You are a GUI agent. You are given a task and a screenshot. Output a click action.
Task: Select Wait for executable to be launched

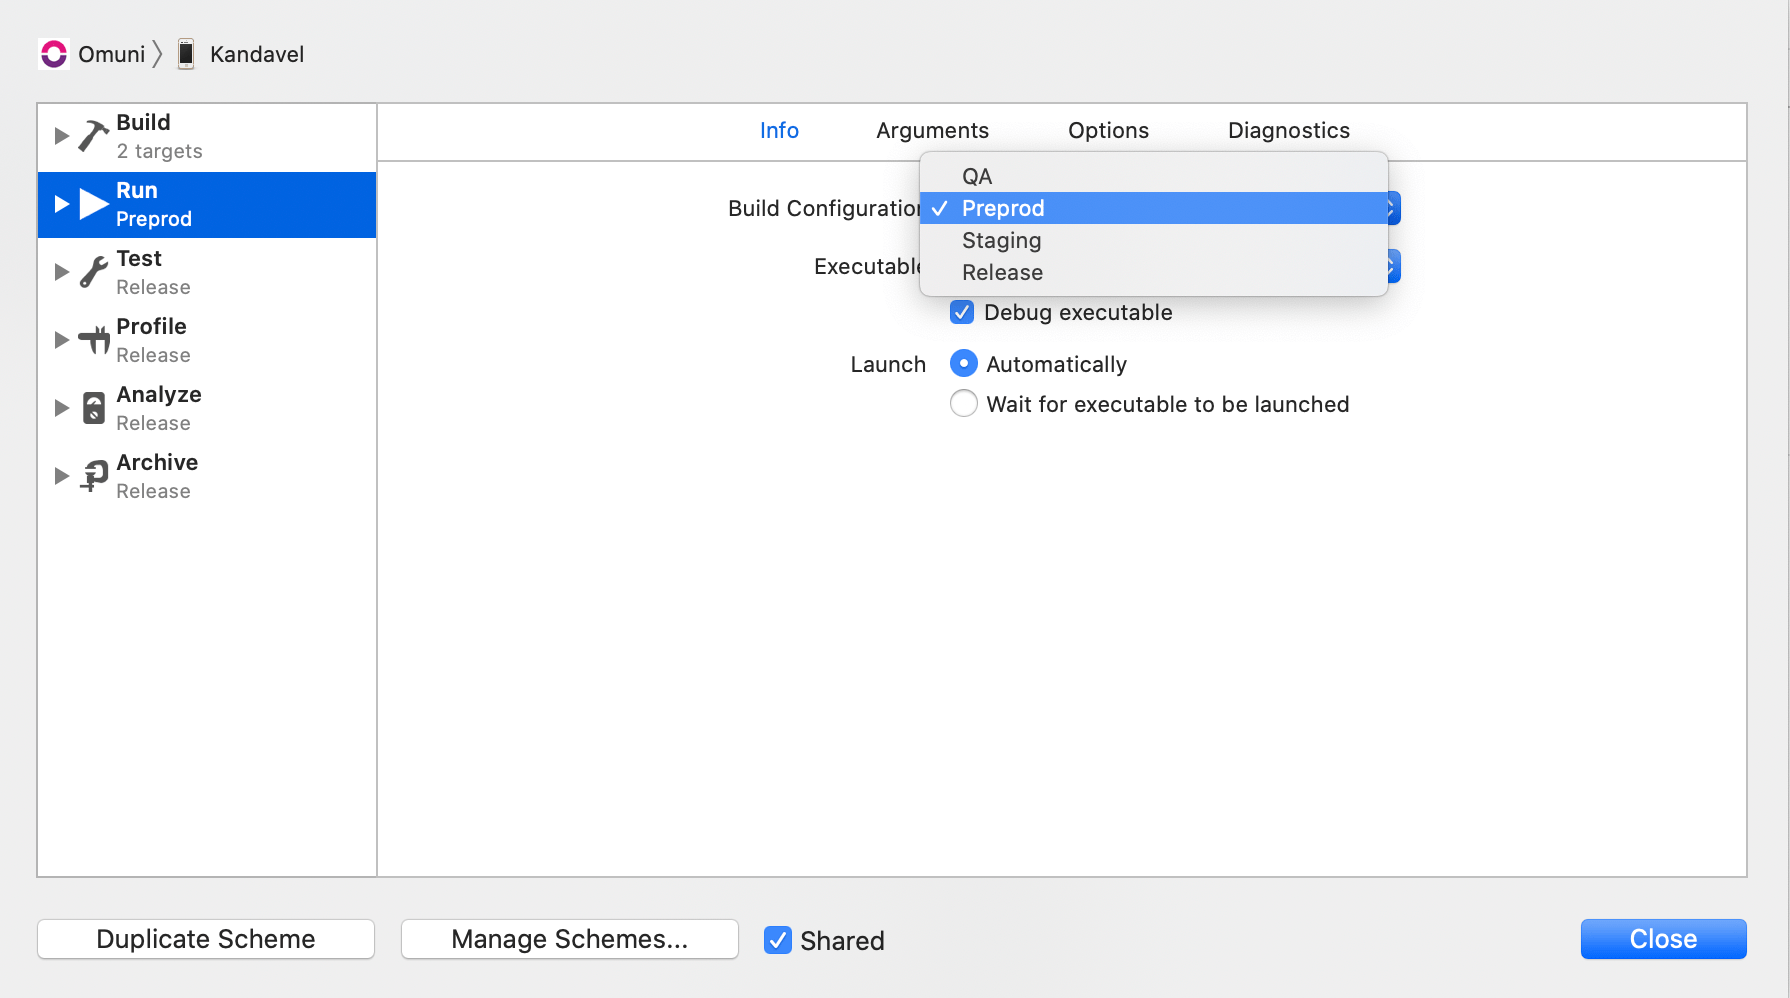coord(963,403)
